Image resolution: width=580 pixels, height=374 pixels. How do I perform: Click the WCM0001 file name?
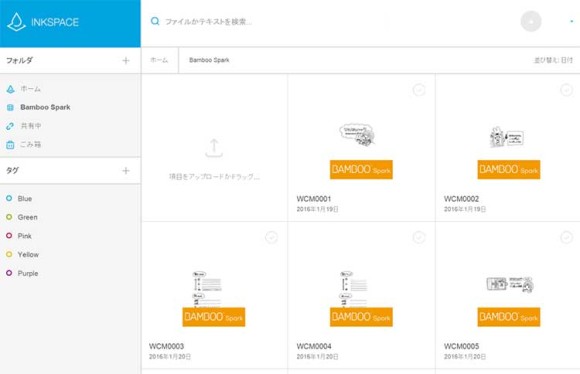point(314,199)
